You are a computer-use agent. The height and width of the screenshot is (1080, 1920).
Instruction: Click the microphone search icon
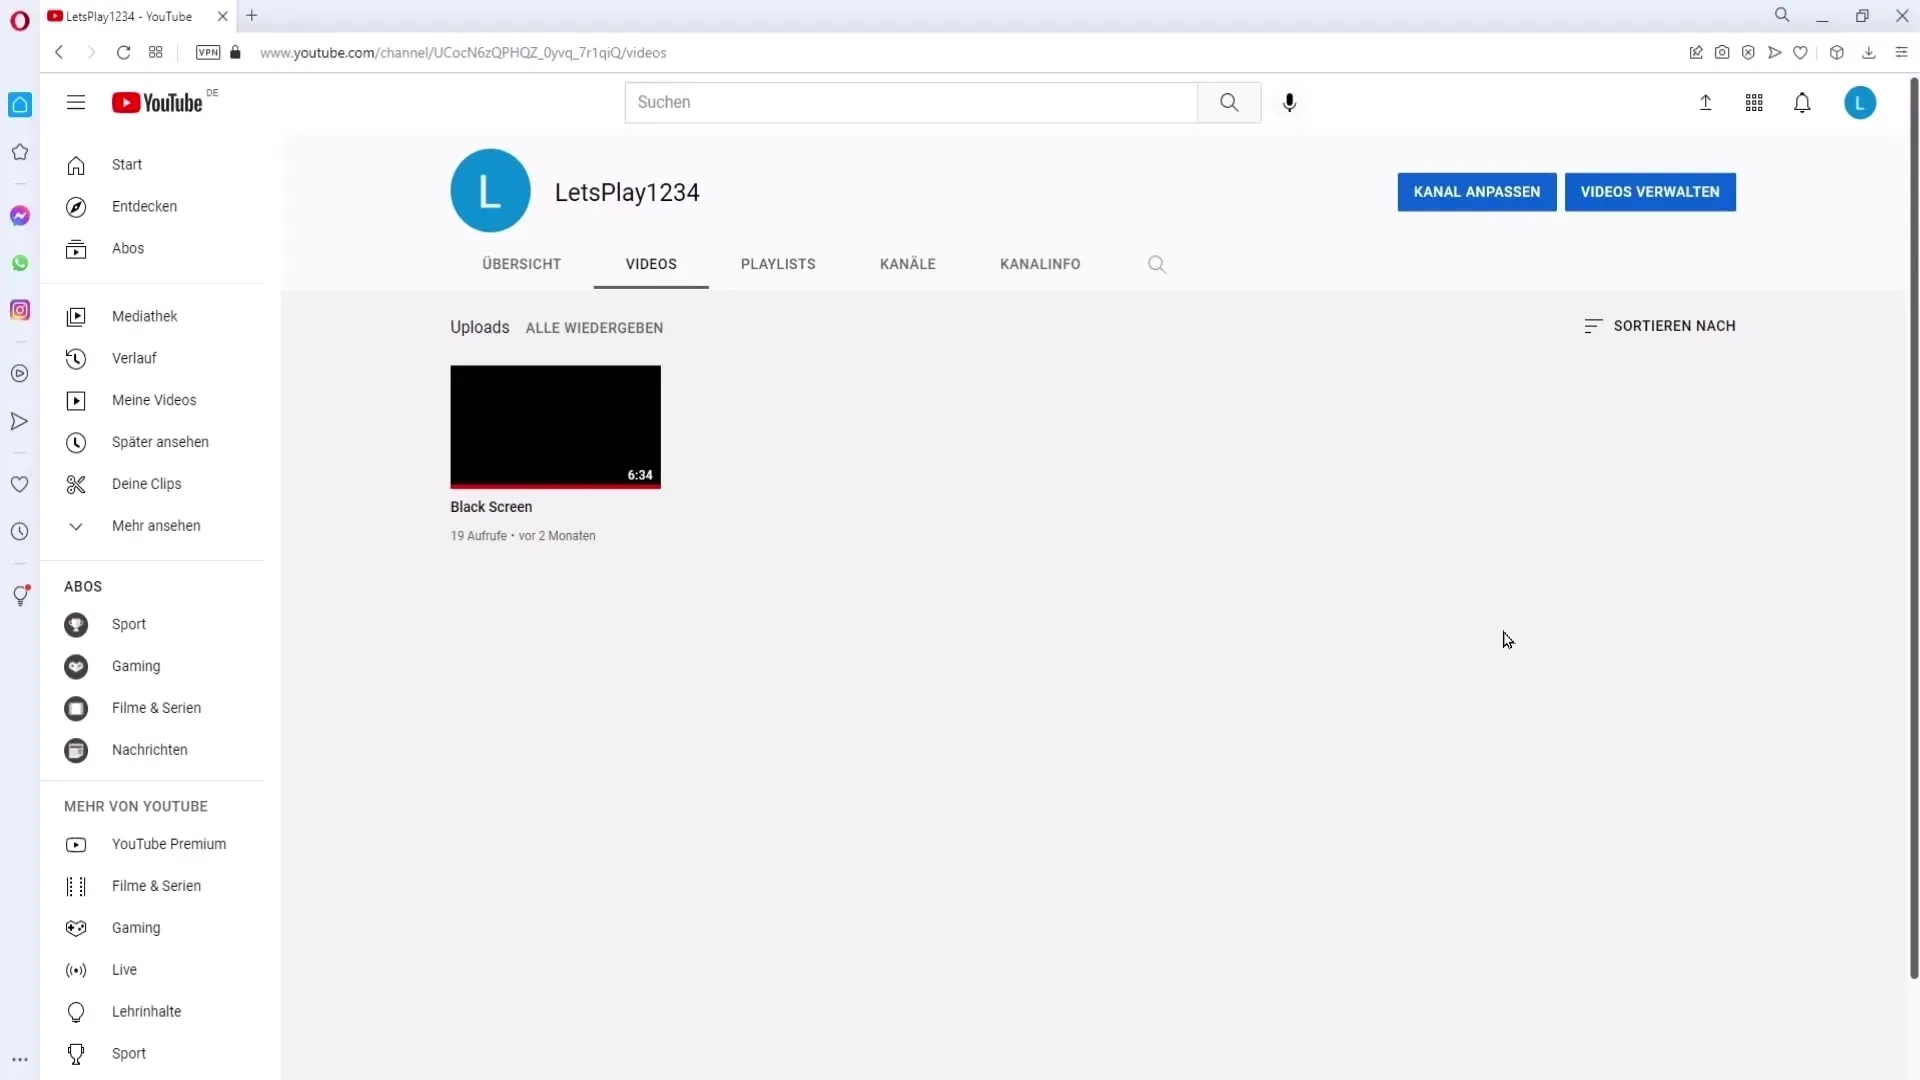1290,102
